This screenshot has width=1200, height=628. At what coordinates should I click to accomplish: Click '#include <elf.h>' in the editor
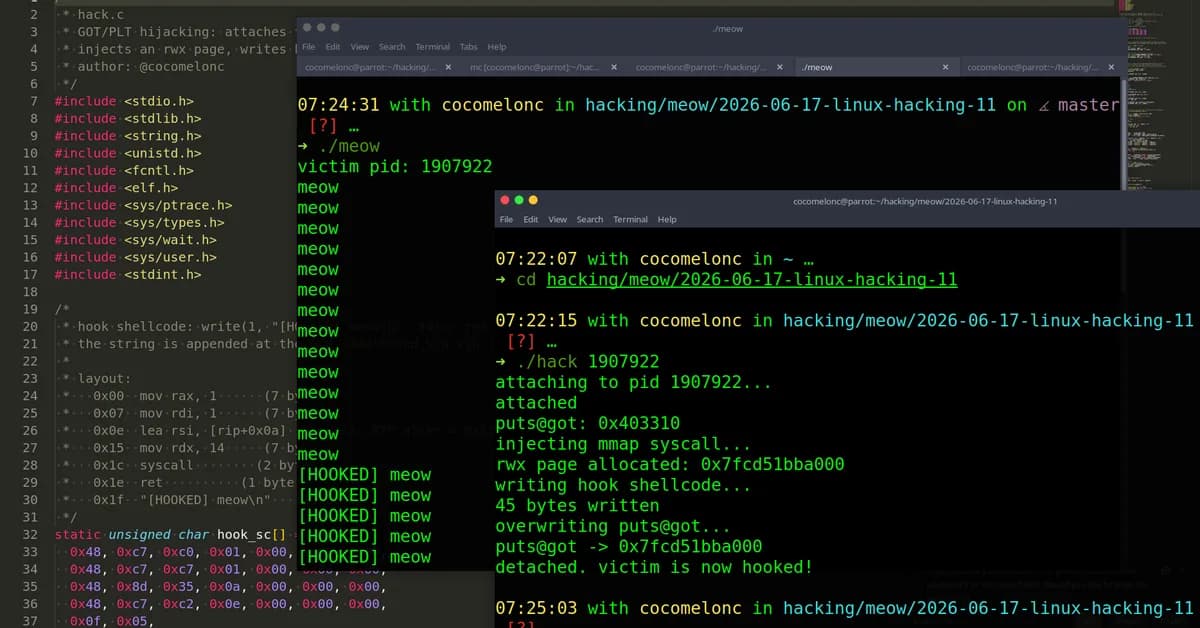117,187
